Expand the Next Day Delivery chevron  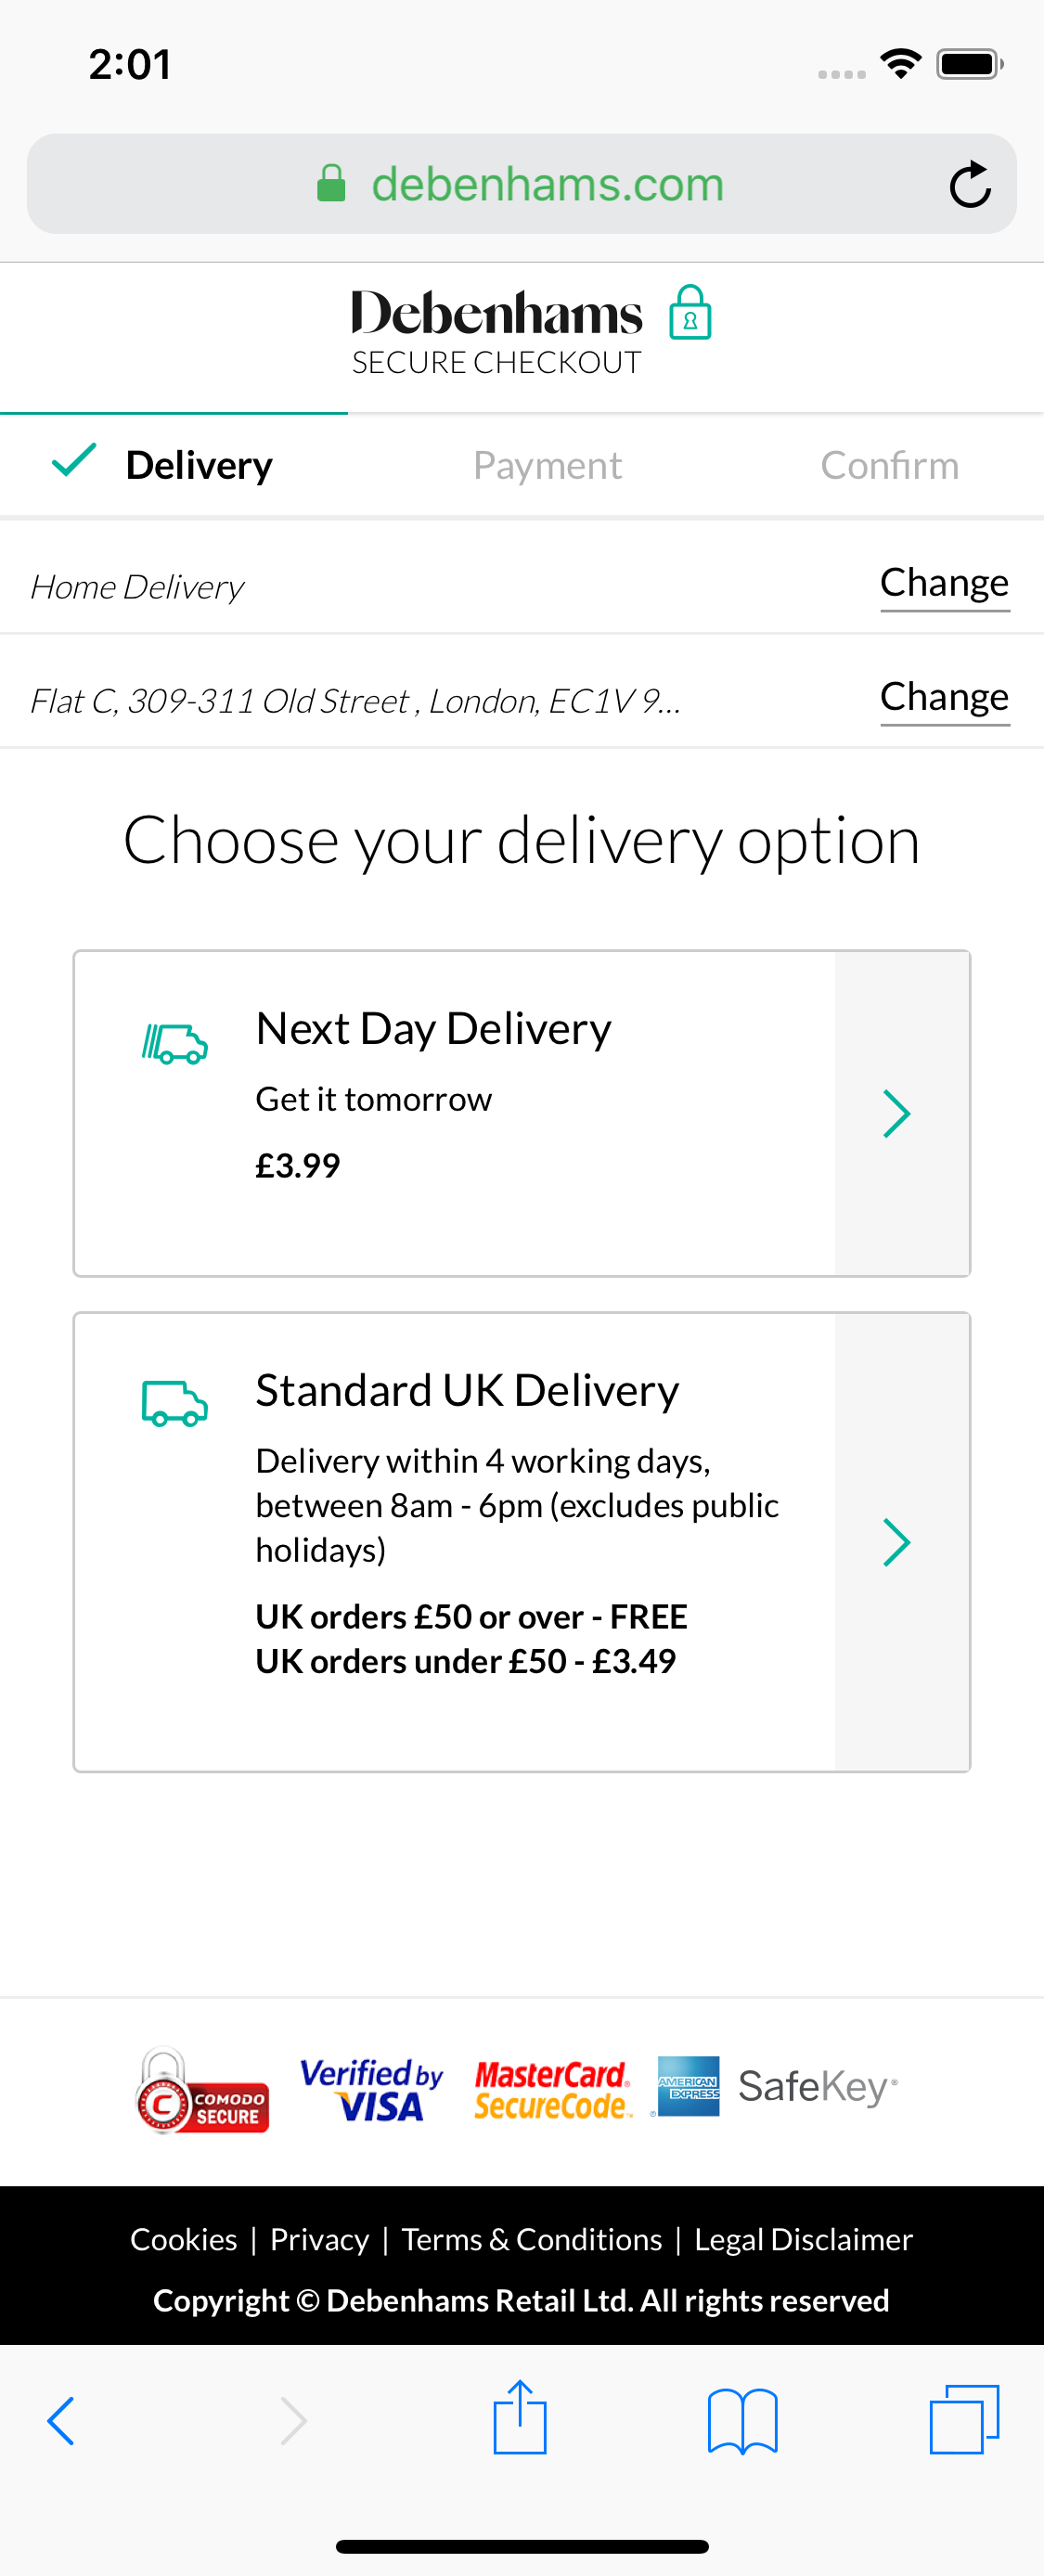click(x=897, y=1113)
